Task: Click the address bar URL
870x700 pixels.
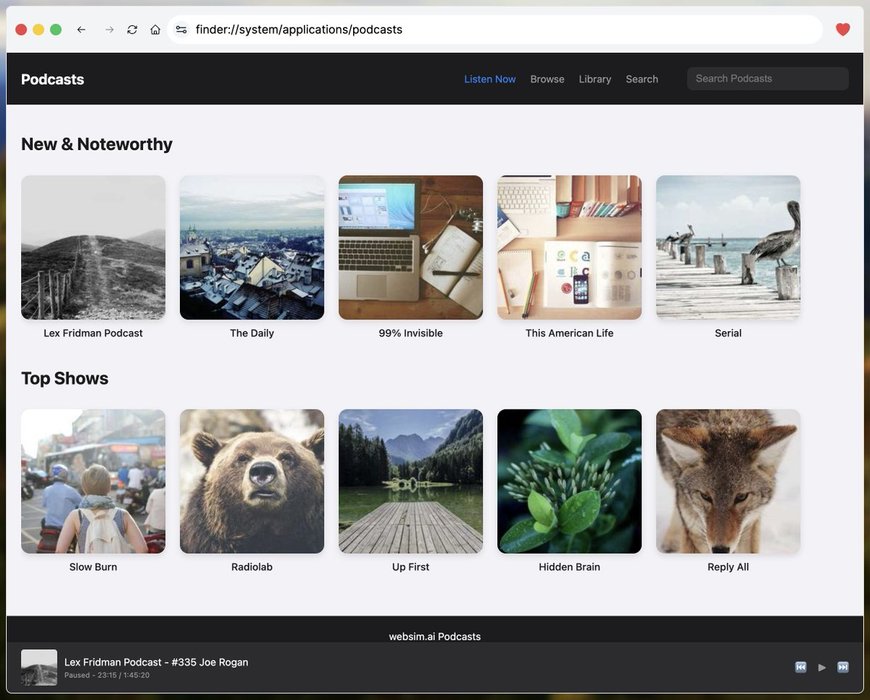Action: click(299, 29)
